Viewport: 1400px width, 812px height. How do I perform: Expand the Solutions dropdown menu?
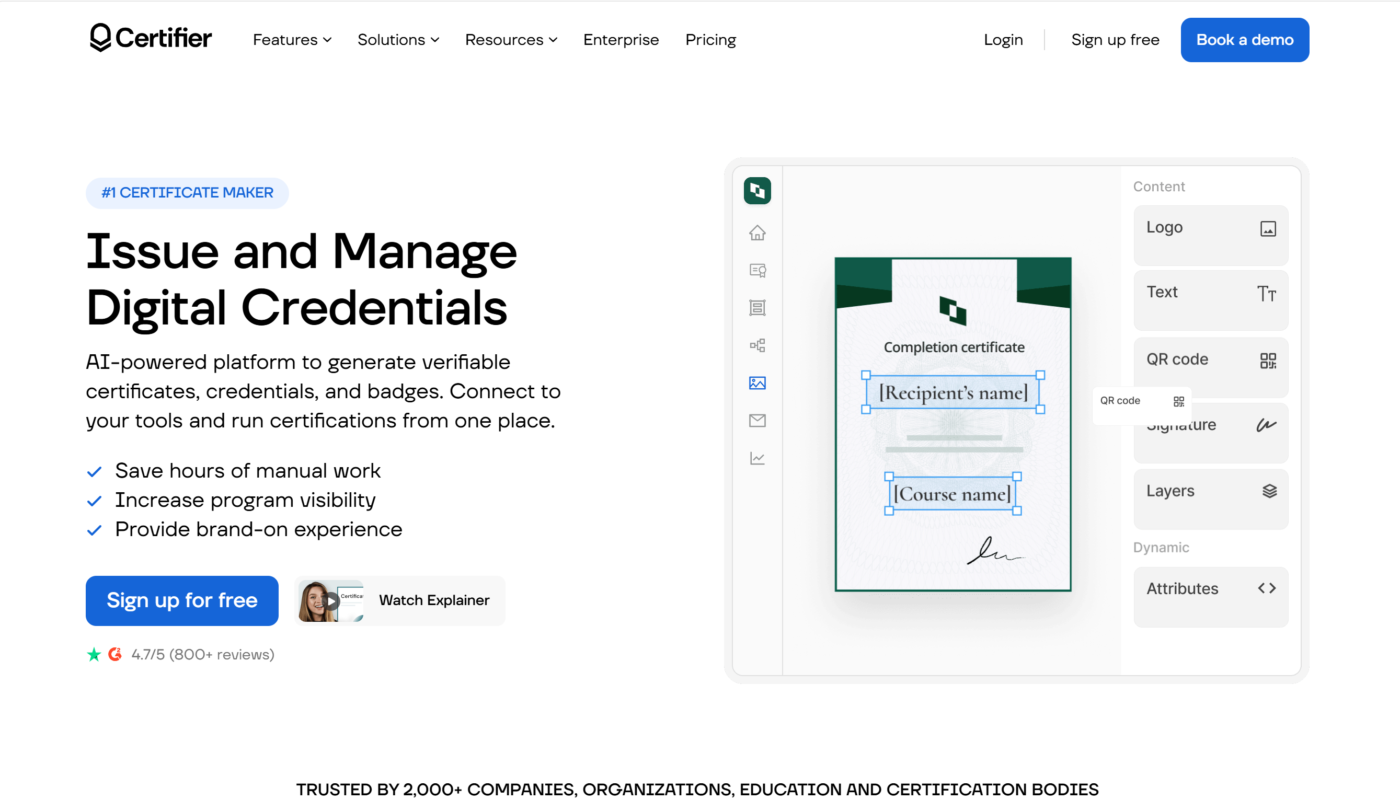pos(398,40)
